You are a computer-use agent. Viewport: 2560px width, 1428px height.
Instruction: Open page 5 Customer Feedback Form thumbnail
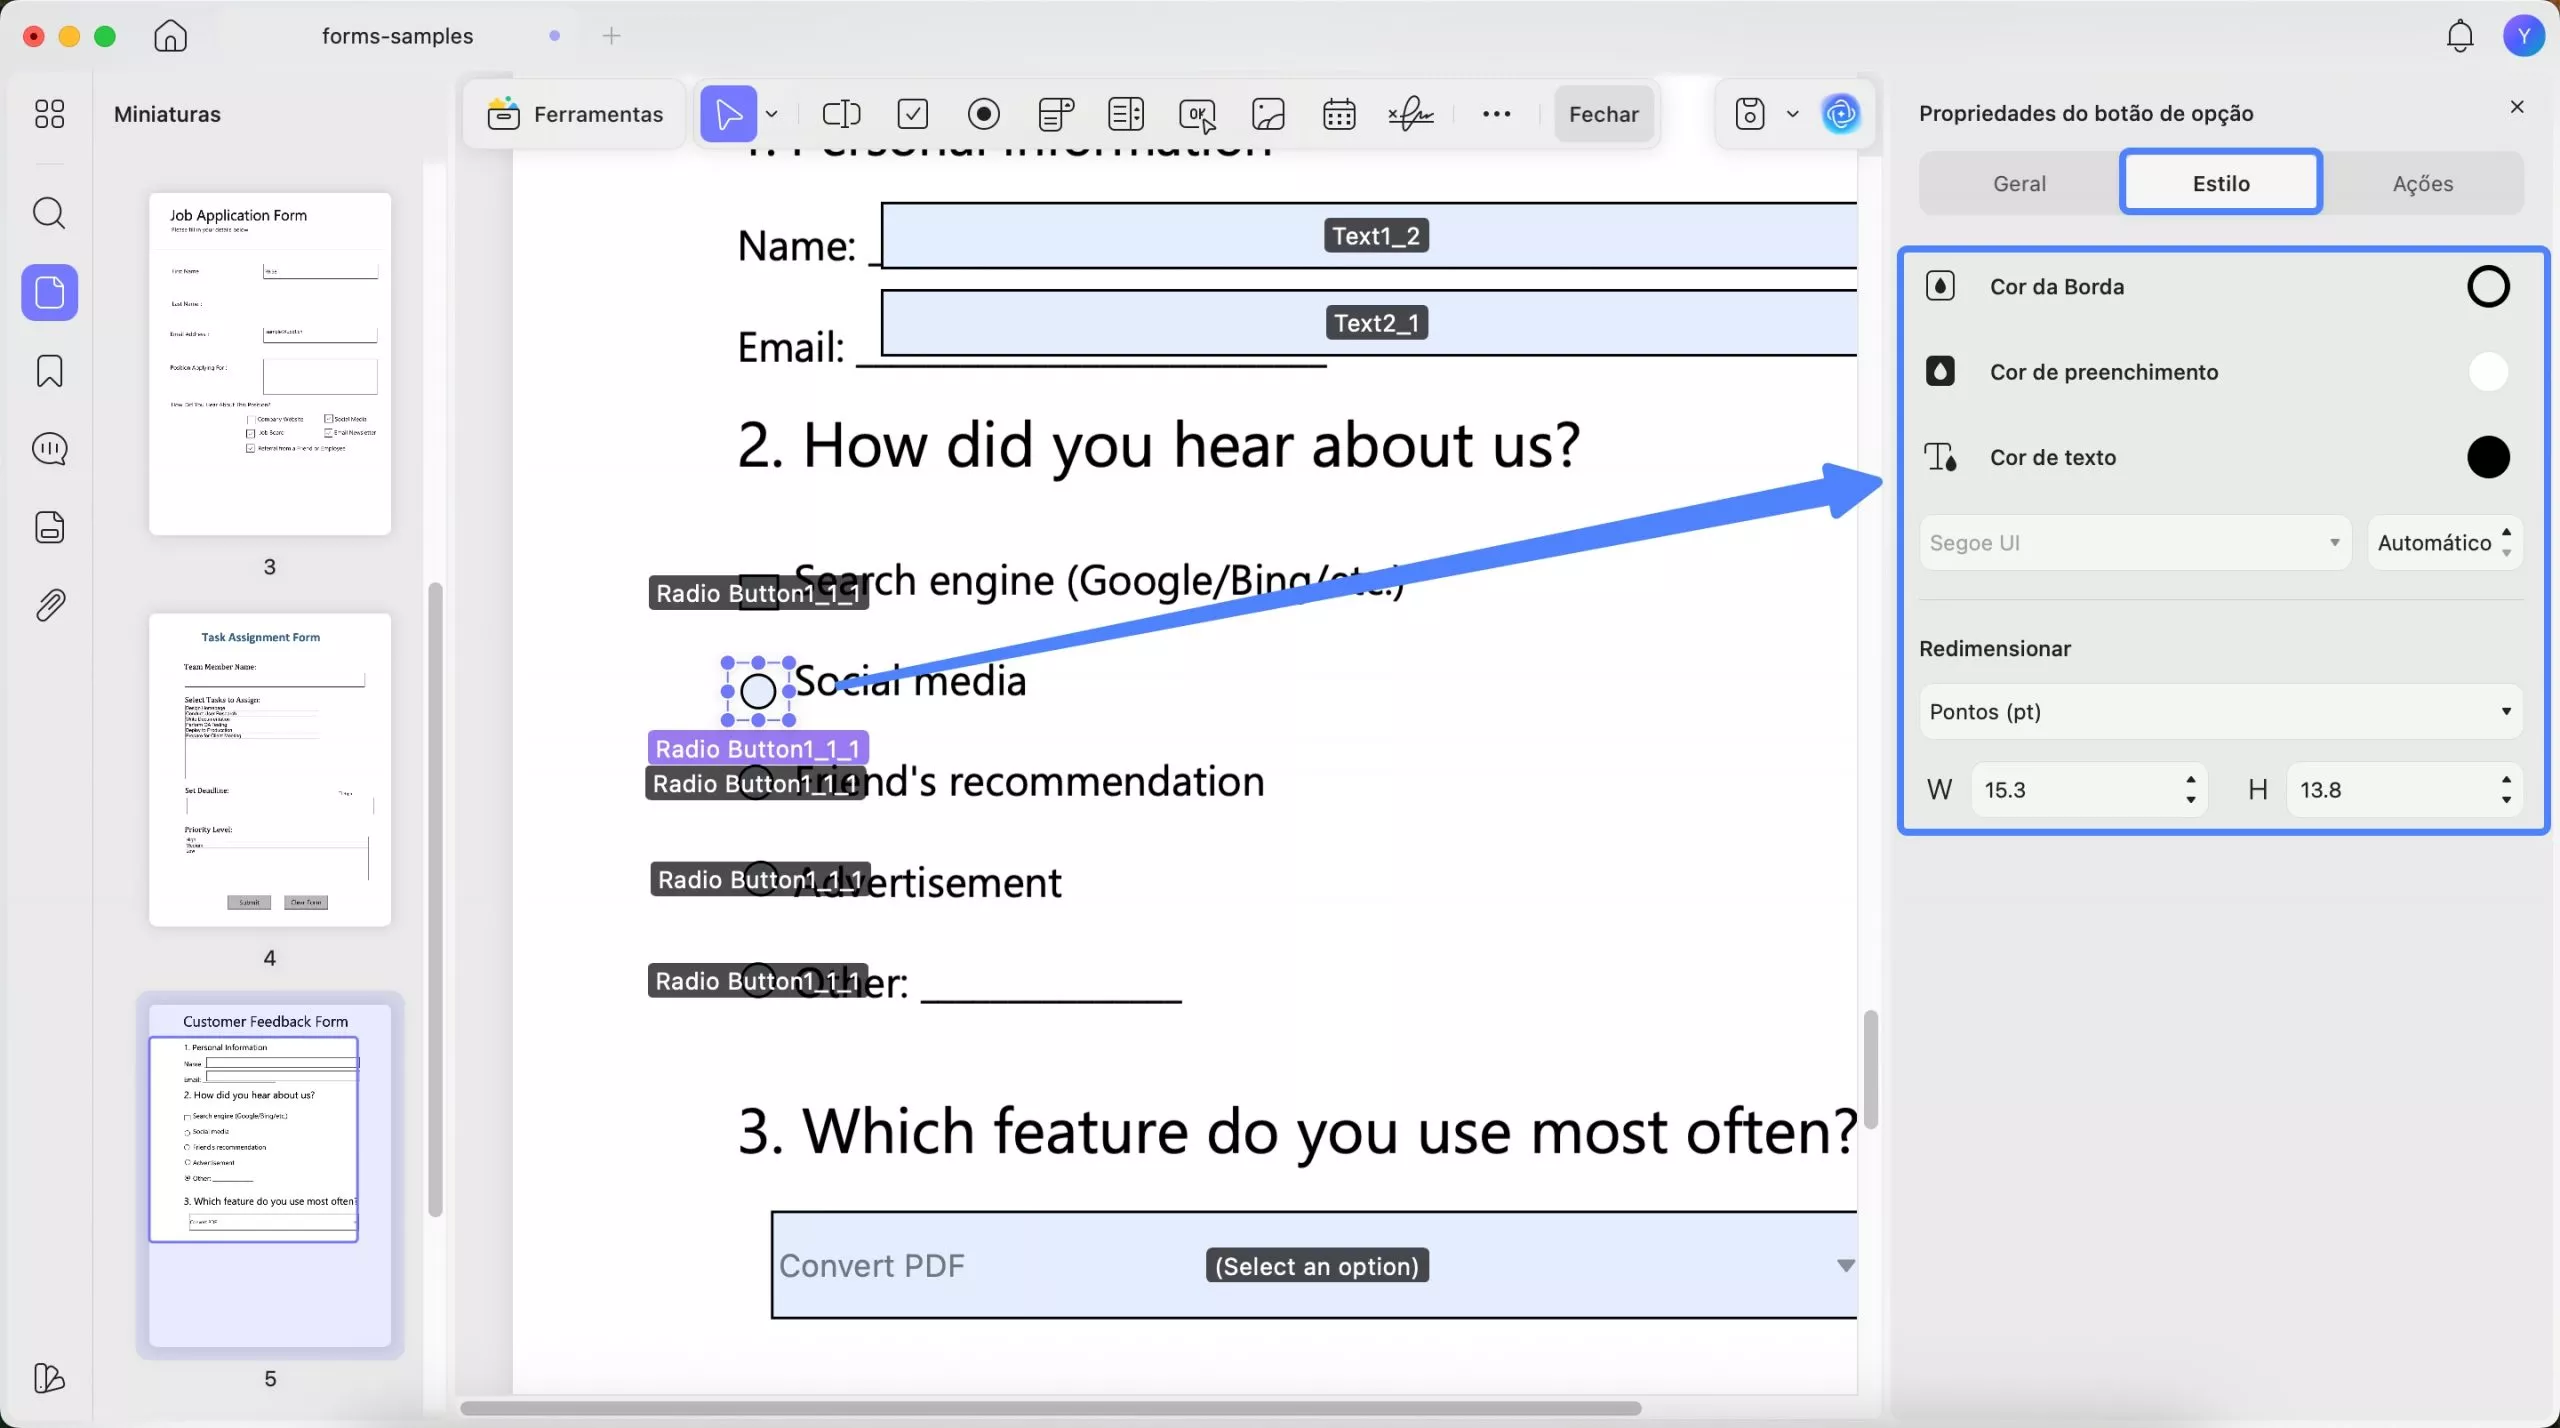[270, 1176]
